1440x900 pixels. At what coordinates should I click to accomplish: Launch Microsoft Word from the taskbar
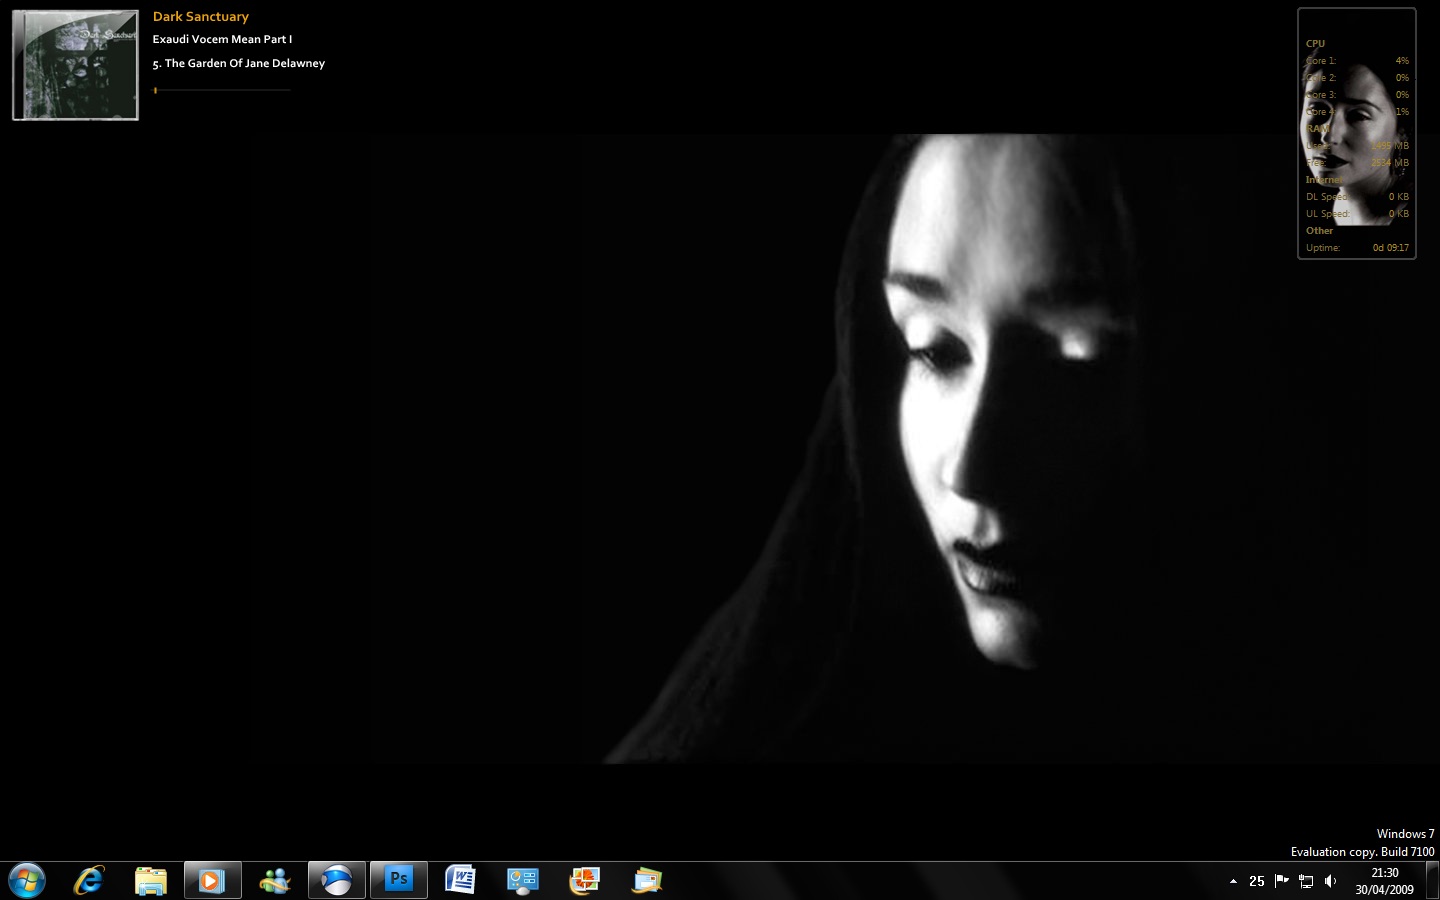tap(460, 880)
